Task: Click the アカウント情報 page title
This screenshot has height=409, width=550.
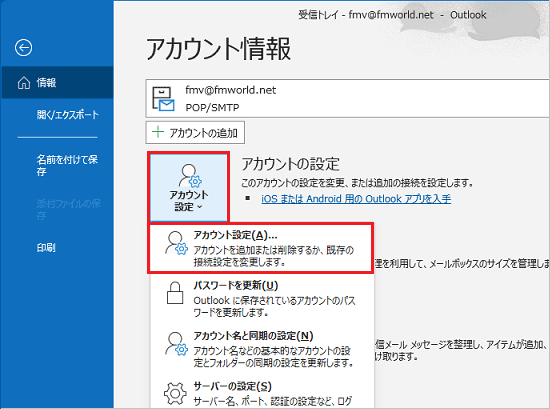Action: pyautogui.click(x=218, y=48)
